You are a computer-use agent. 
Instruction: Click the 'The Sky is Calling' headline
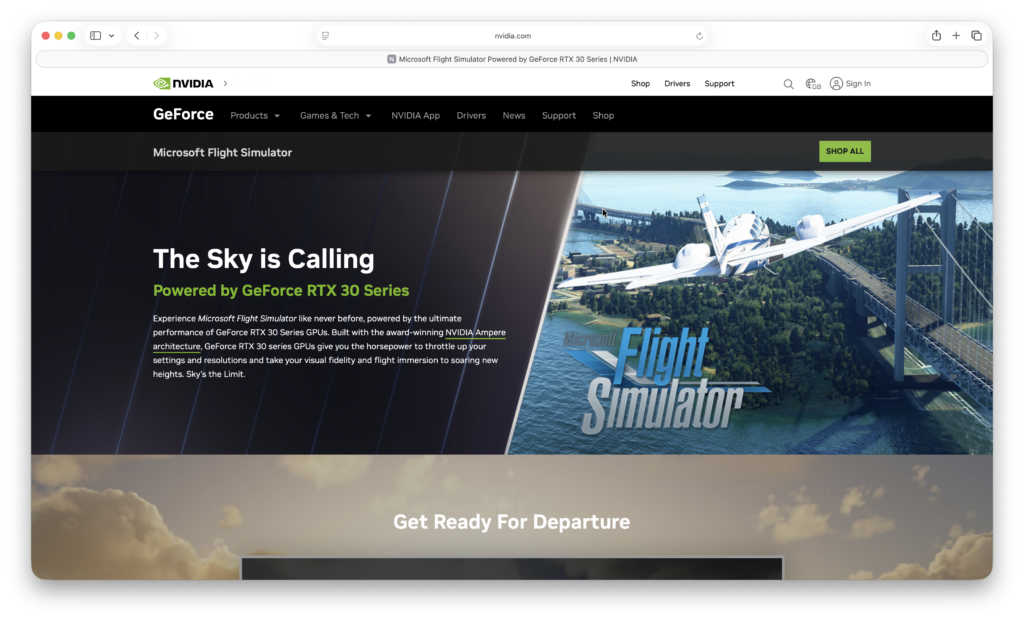click(x=264, y=259)
